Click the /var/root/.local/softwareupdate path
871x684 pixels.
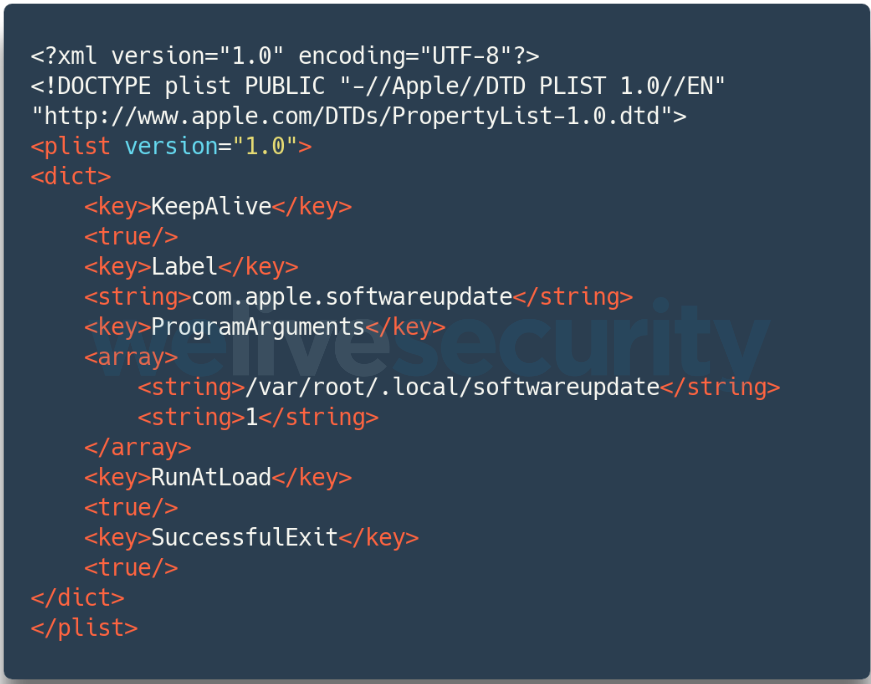pyautogui.click(x=453, y=387)
